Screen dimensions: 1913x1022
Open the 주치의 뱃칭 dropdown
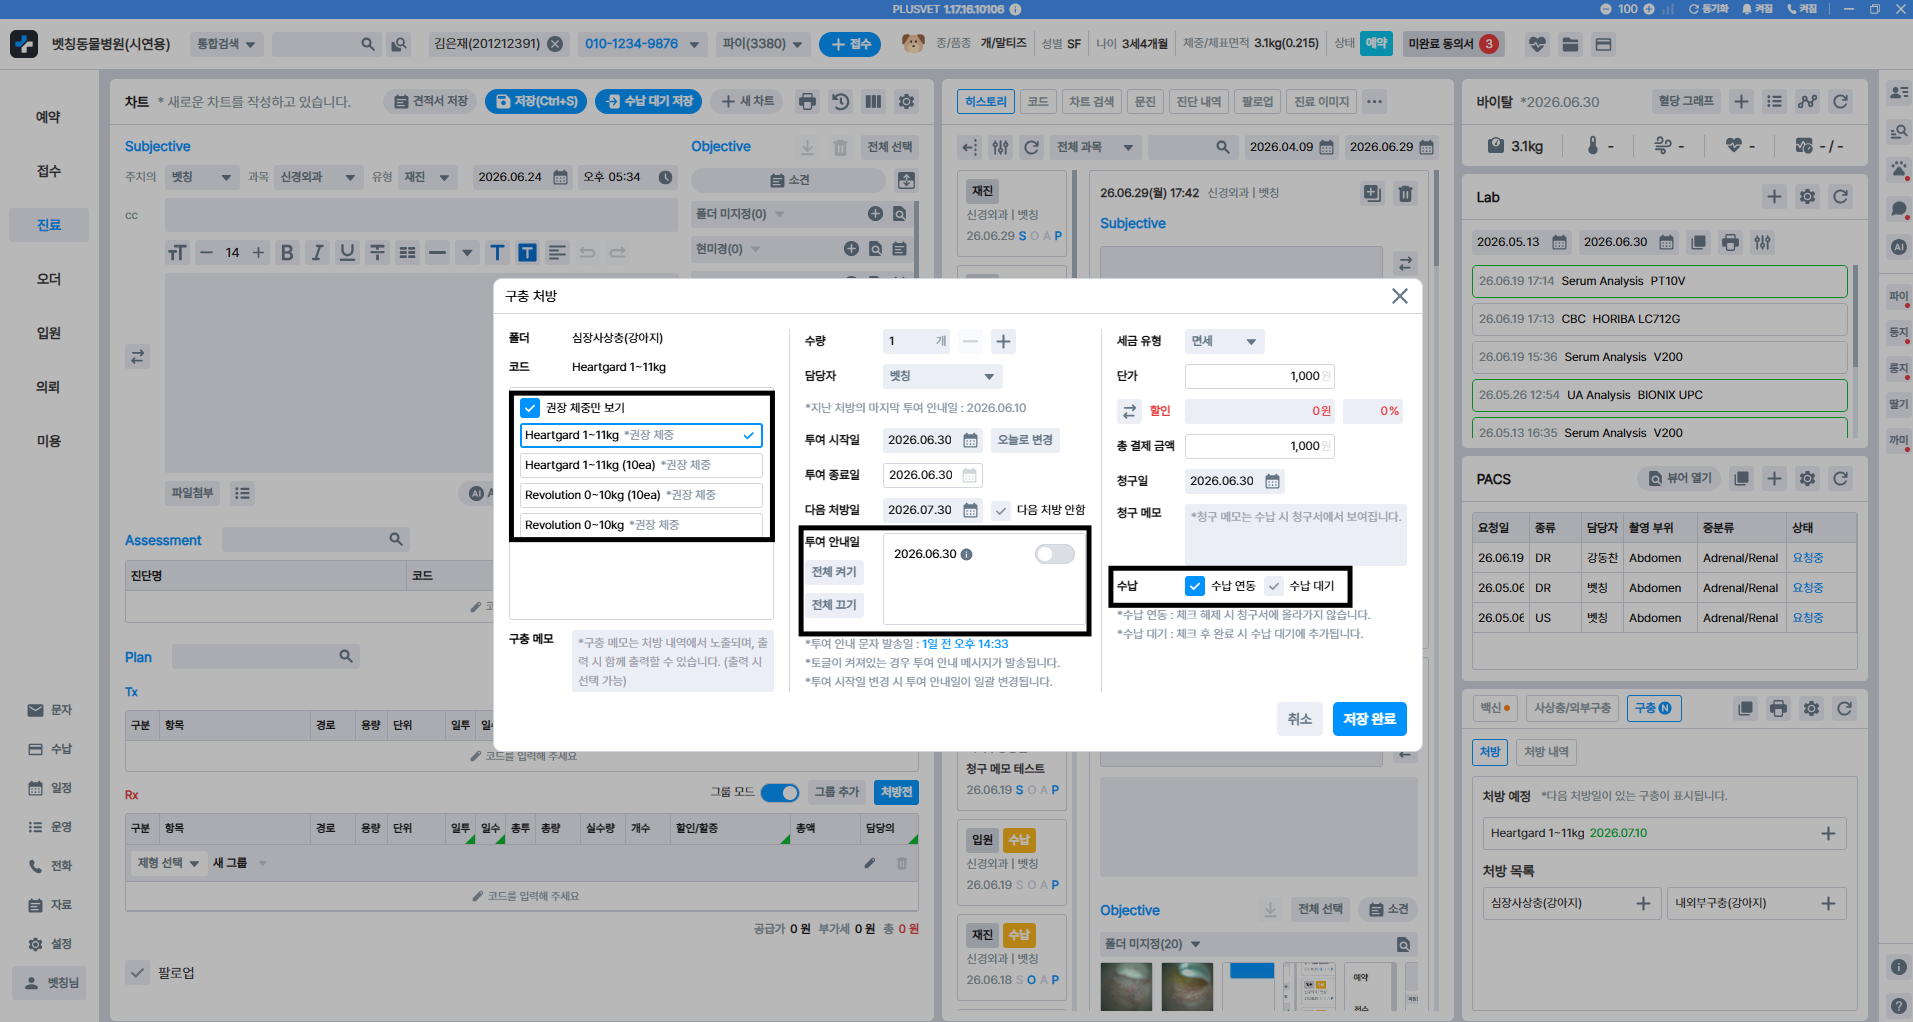click(202, 177)
